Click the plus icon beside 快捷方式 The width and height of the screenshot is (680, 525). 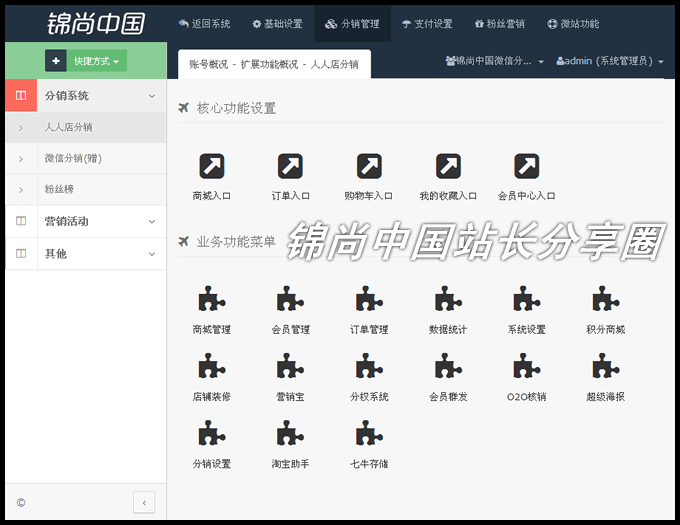[56, 61]
